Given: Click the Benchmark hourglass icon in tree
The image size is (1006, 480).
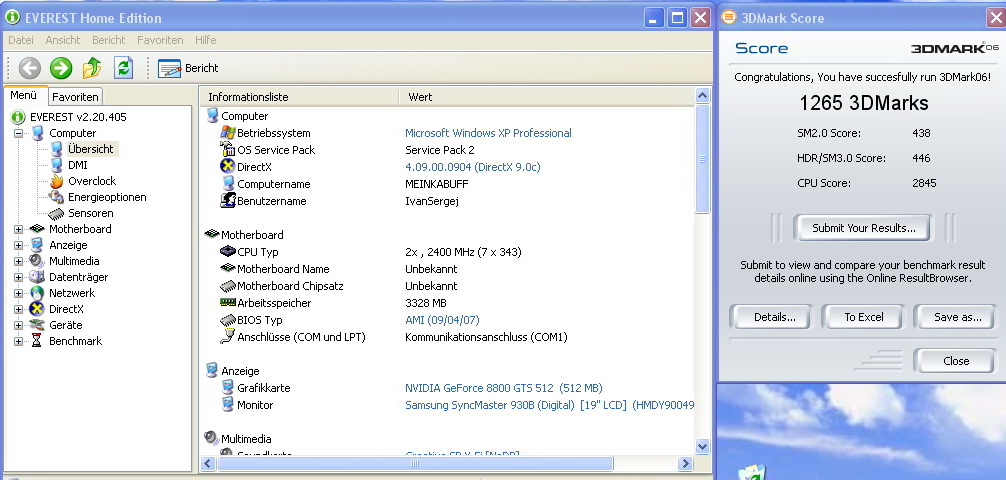Looking at the screenshot, I should click(x=37, y=341).
